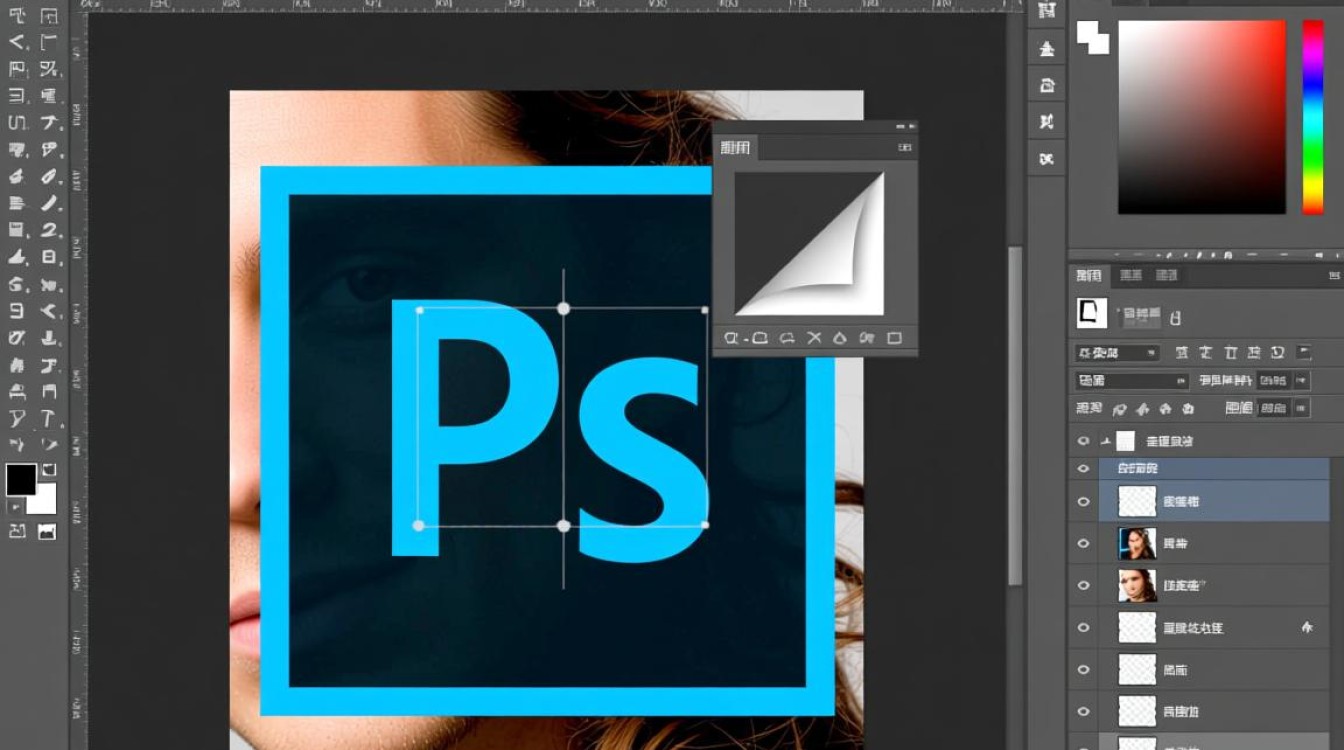This screenshot has height=750, width=1344.
Task: Select the natural-color portrait layer thumbnail
Action: click(1137, 585)
